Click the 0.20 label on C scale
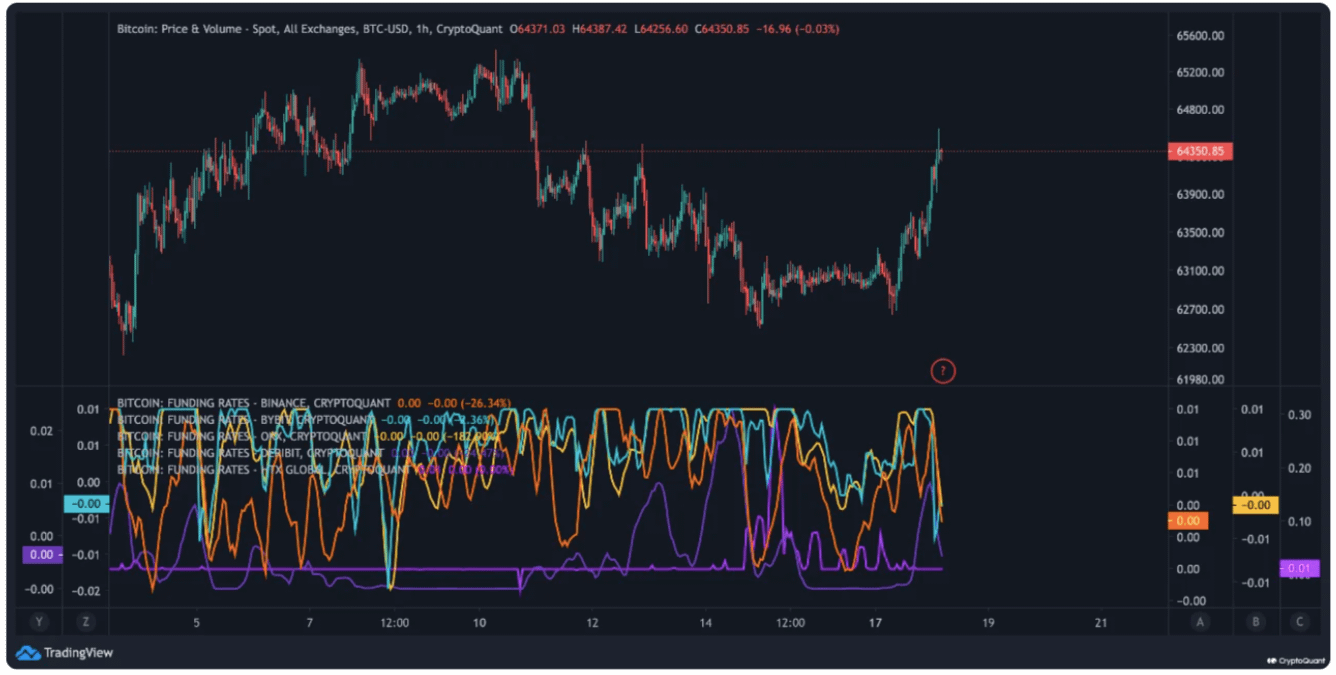The width and height of the screenshot is (1336, 675). coord(1300,468)
